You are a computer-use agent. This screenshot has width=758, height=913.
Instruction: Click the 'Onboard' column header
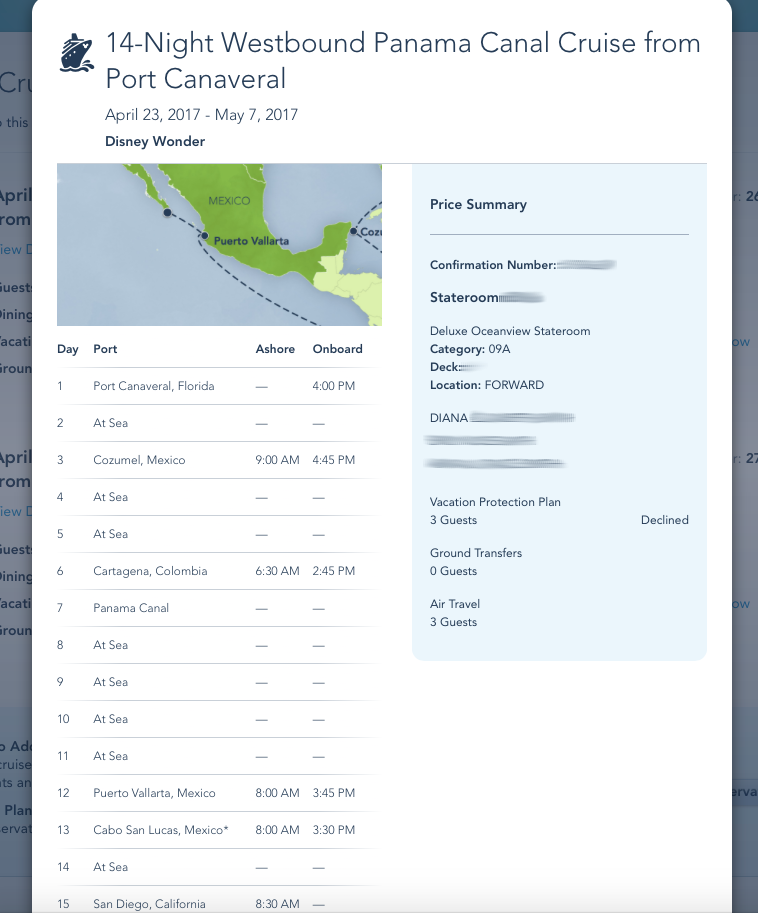pos(338,349)
